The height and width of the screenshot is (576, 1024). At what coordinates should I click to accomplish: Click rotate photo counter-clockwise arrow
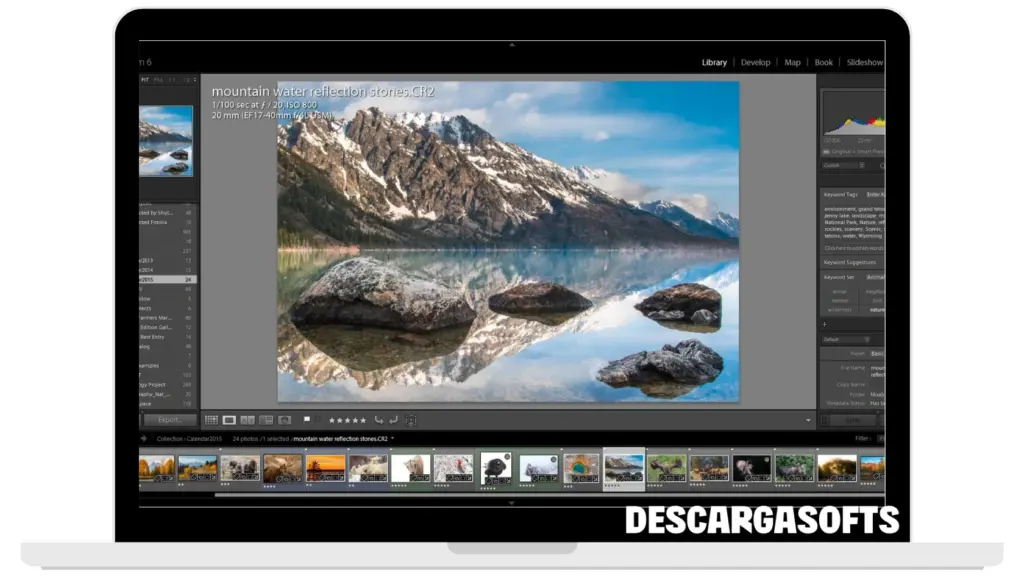[379, 420]
